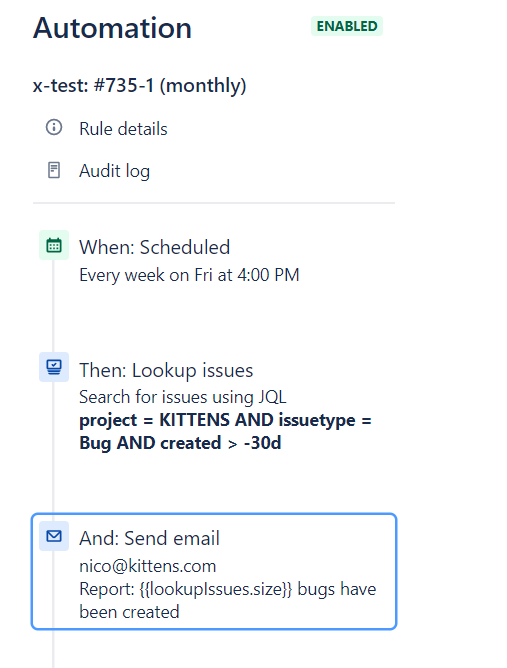The width and height of the screenshot is (507, 668).
Task: Click connector line below the Send email step
Action: [53, 648]
